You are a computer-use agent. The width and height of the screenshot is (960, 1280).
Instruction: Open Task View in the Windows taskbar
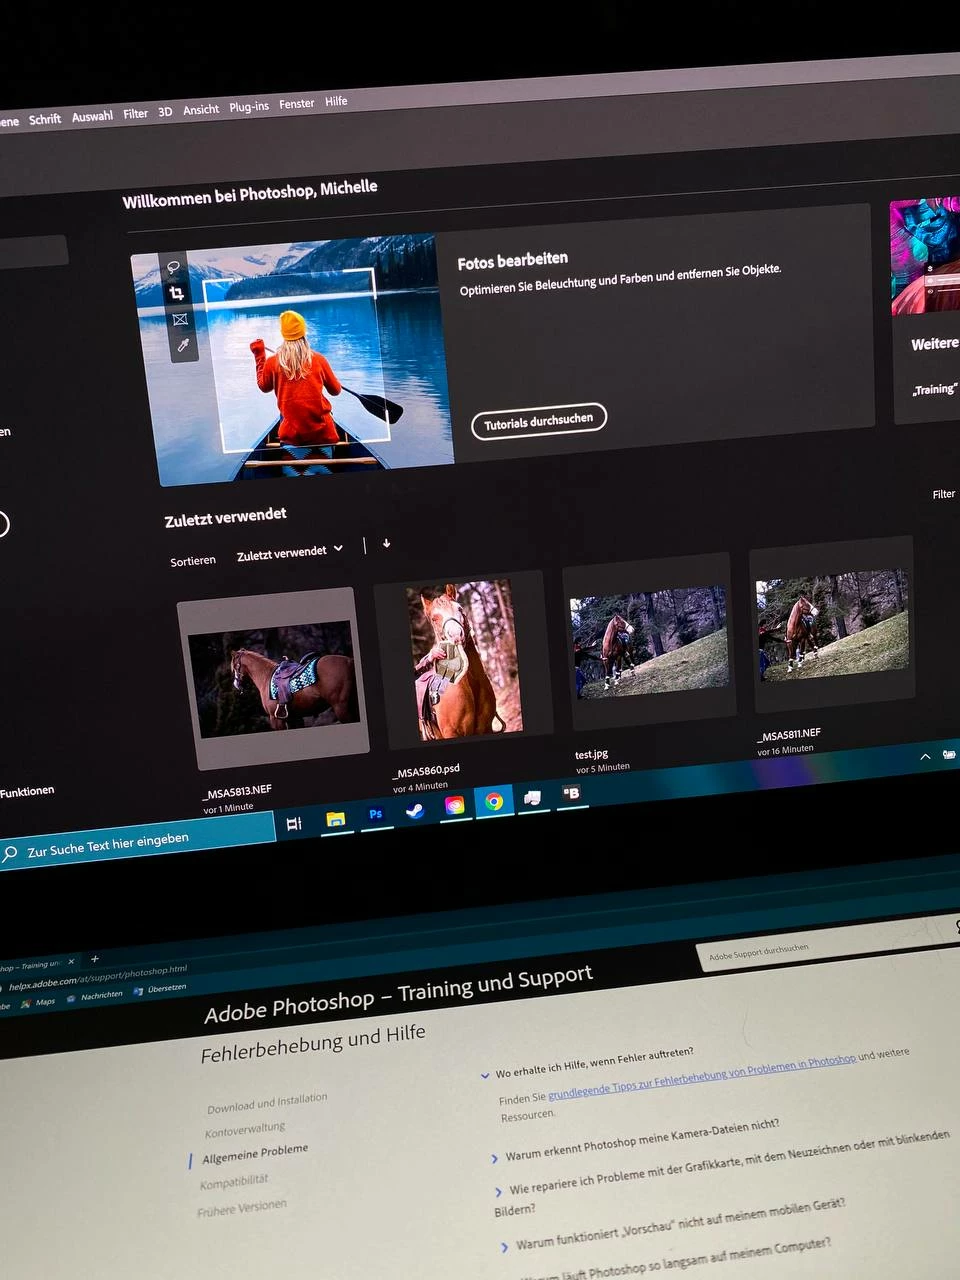pyautogui.click(x=294, y=824)
